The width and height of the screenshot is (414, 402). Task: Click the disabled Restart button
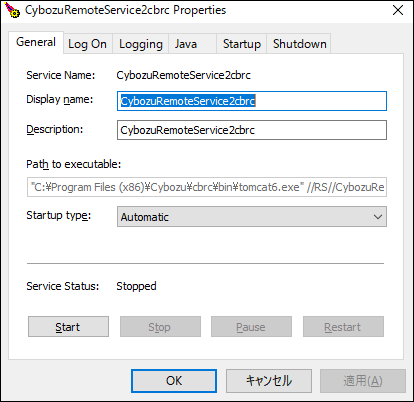tap(343, 327)
